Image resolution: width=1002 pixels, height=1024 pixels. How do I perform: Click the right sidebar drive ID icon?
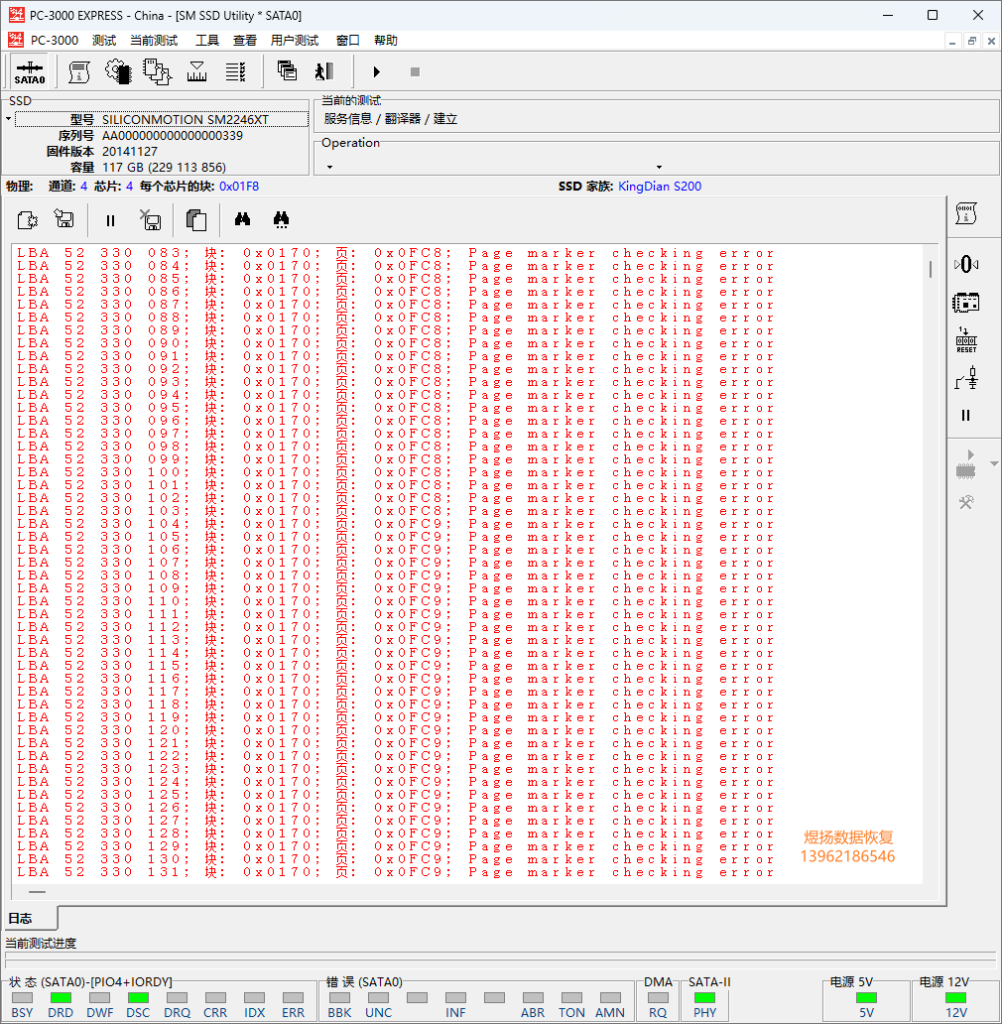(966, 213)
